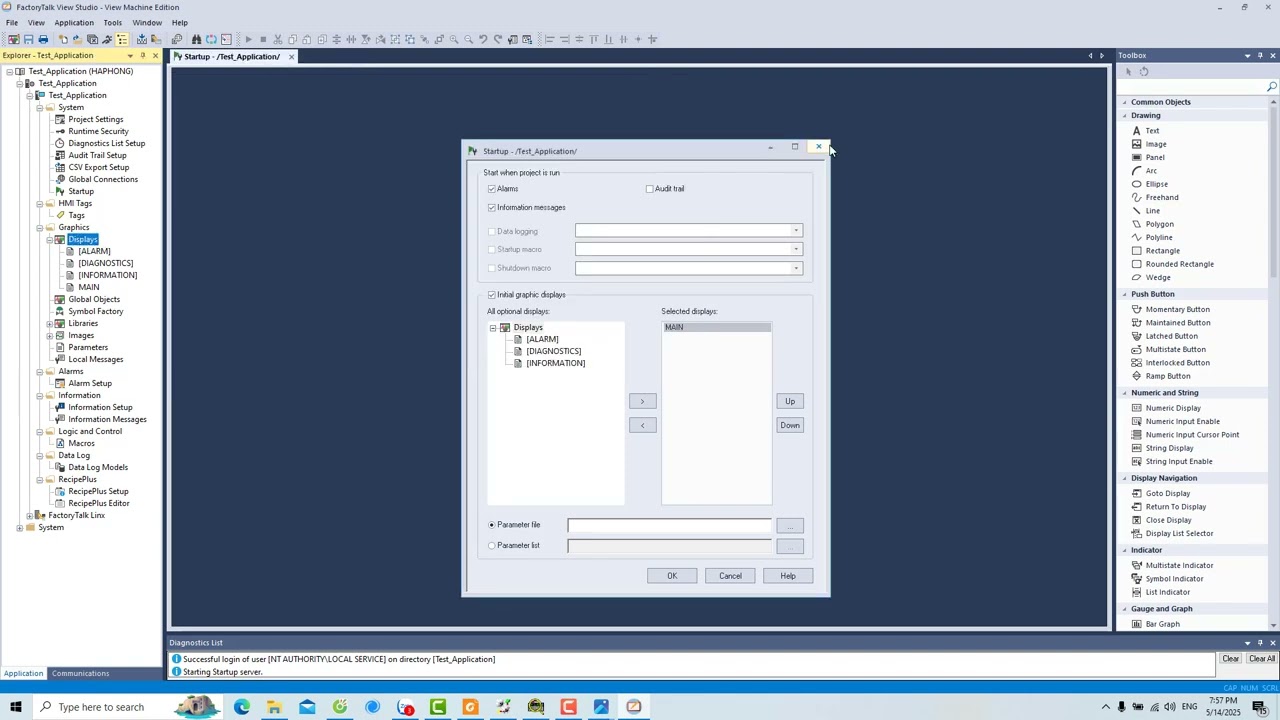1280x720 pixels.
Task: Select the Numeric Display object
Action: tap(1173, 408)
